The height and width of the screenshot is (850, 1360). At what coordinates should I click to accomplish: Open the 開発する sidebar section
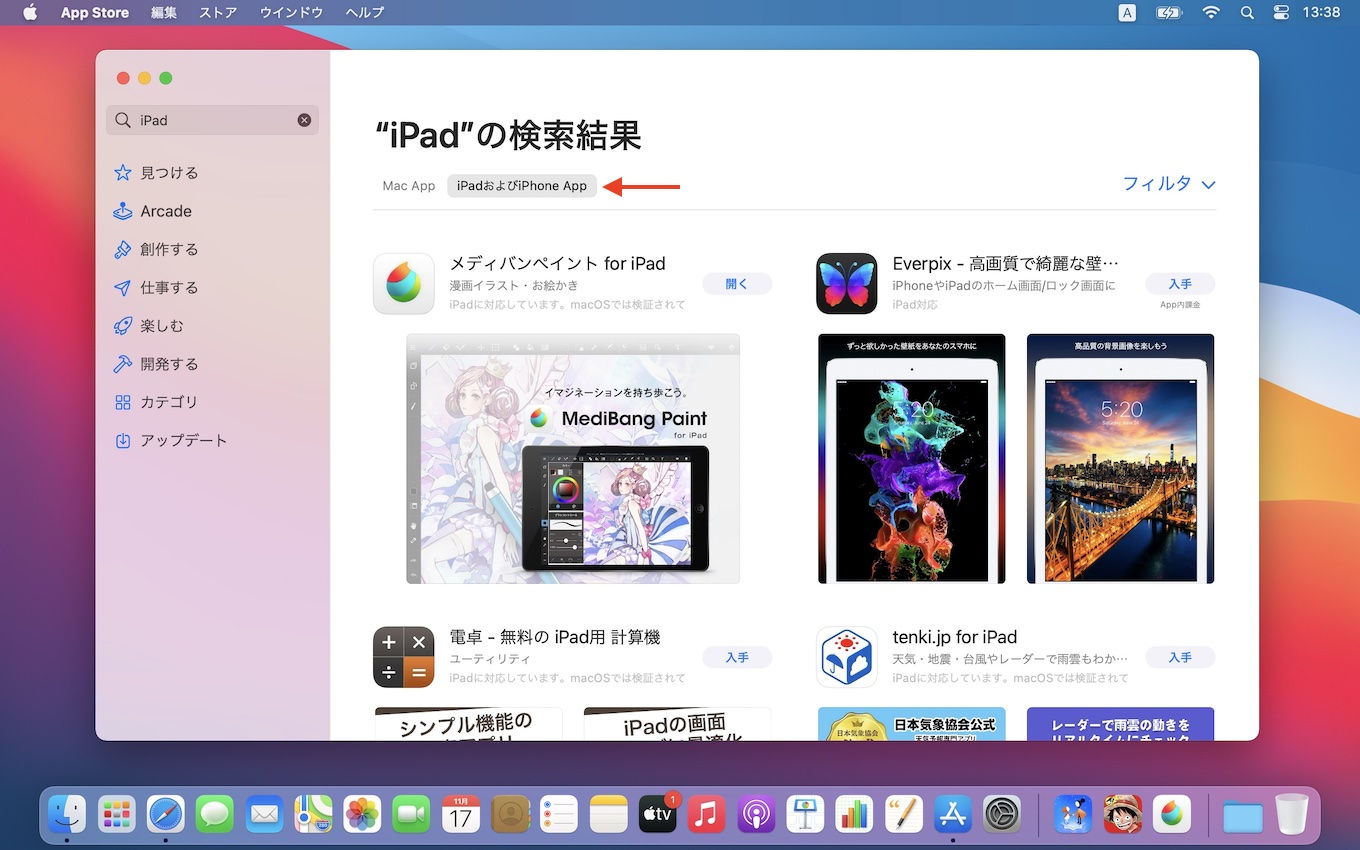point(156,364)
